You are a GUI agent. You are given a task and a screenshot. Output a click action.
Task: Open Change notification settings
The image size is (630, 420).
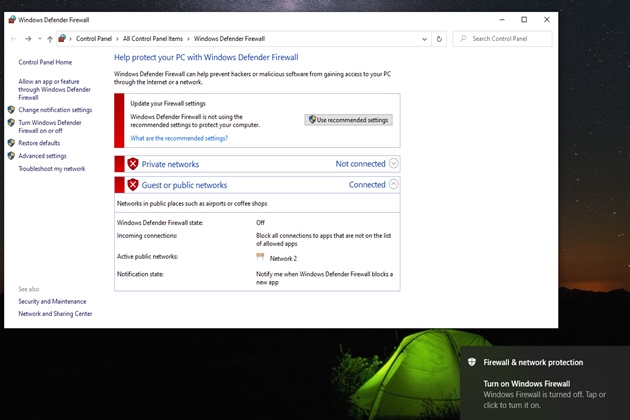[55, 110]
